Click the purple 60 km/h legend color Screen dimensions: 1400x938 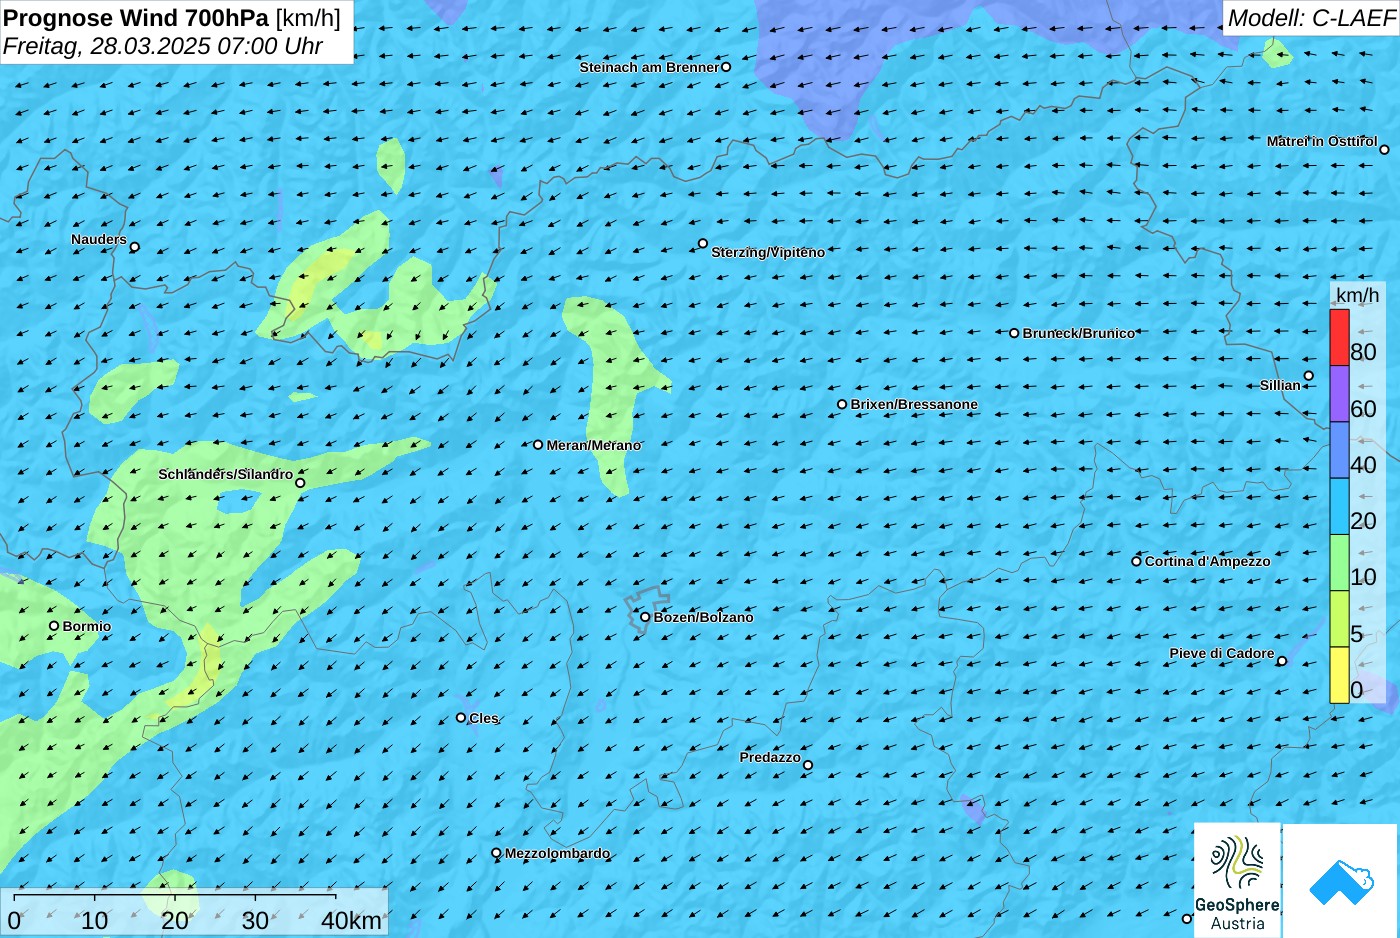tap(1339, 394)
